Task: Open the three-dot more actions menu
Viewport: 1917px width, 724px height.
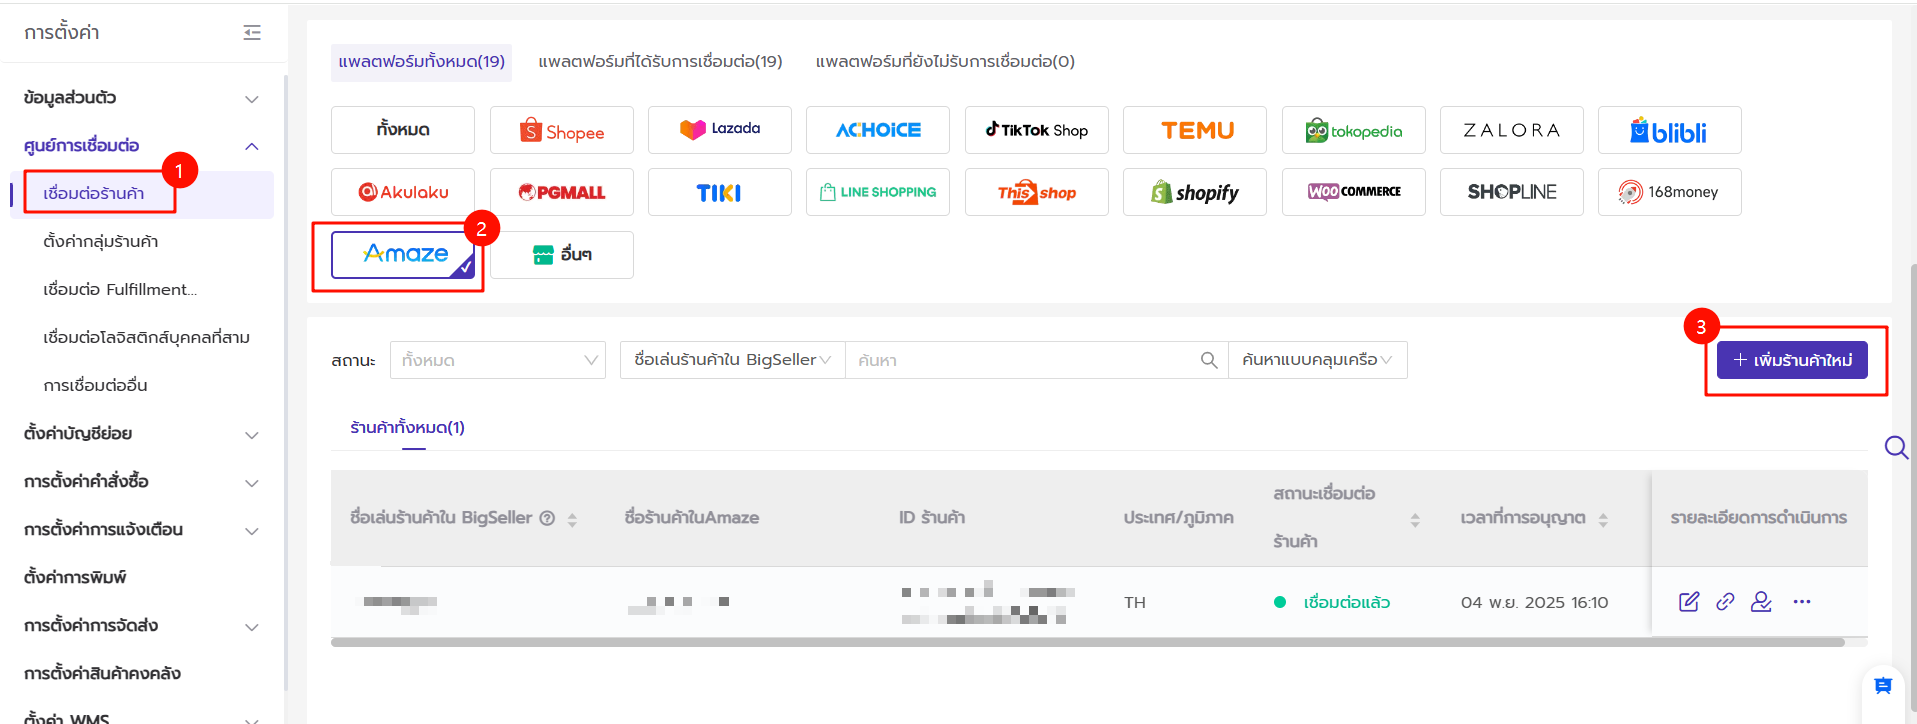Action: coord(1802,602)
